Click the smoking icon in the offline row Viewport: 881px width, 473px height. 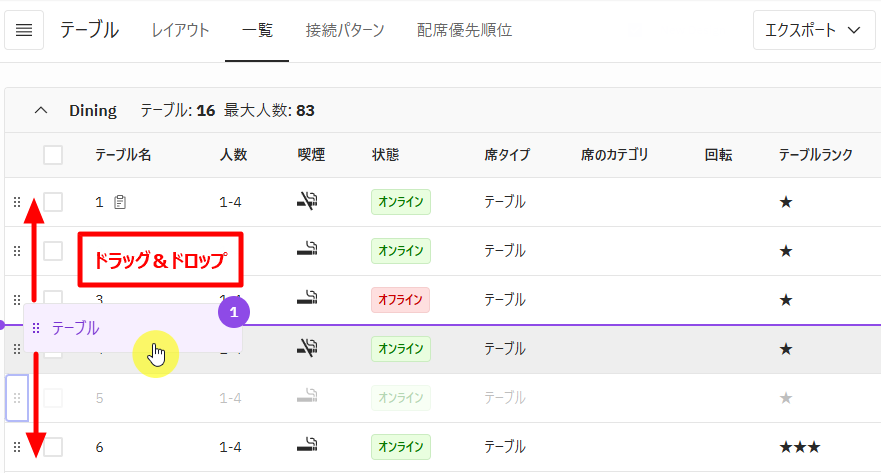[308, 299]
